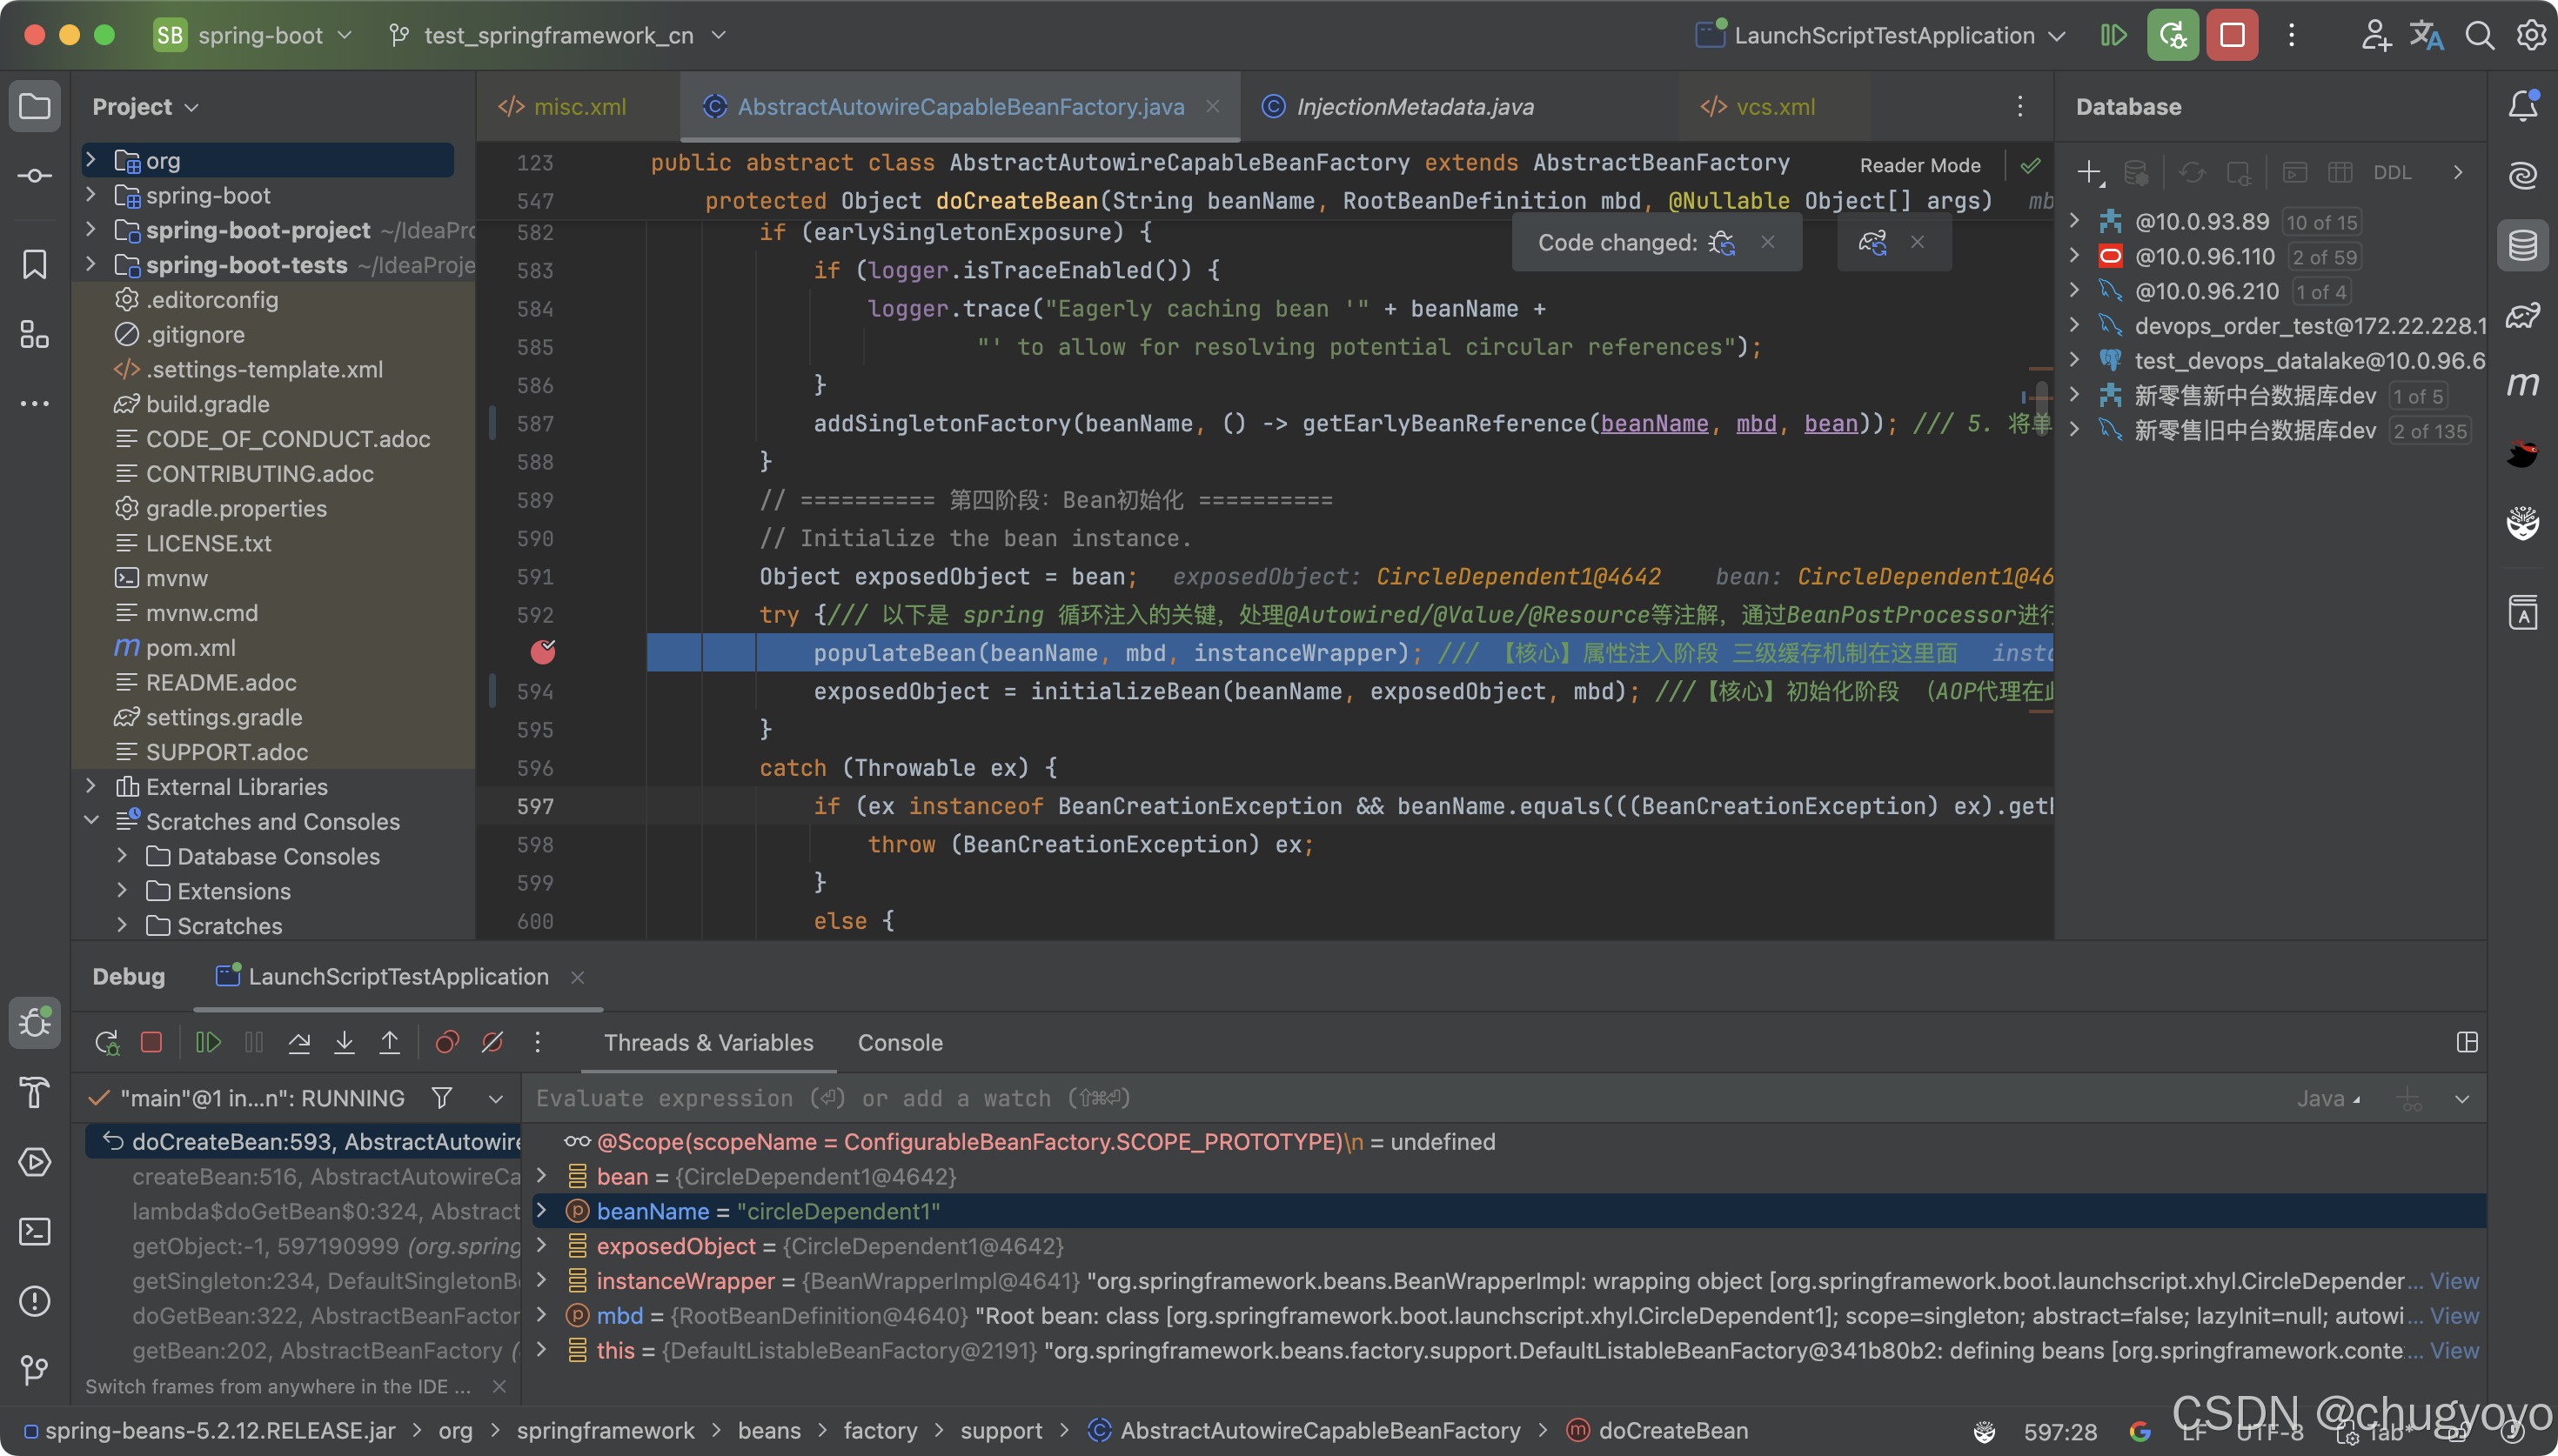Click the View Breakpoints icon
The height and width of the screenshot is (1456, 2558).
(x=447, y=1042)
